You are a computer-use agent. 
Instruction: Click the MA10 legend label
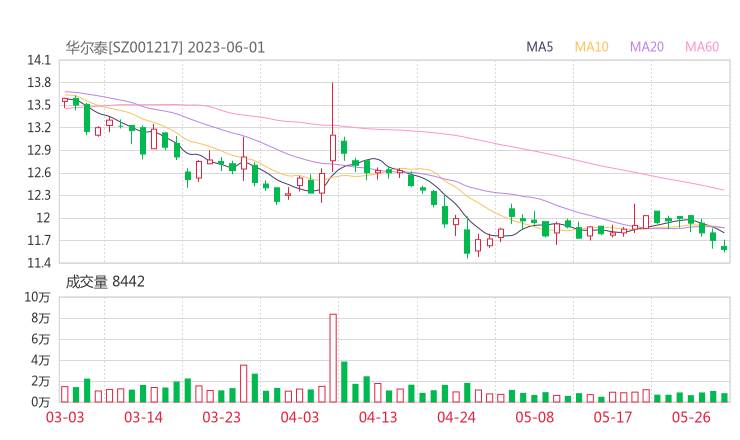591,47
